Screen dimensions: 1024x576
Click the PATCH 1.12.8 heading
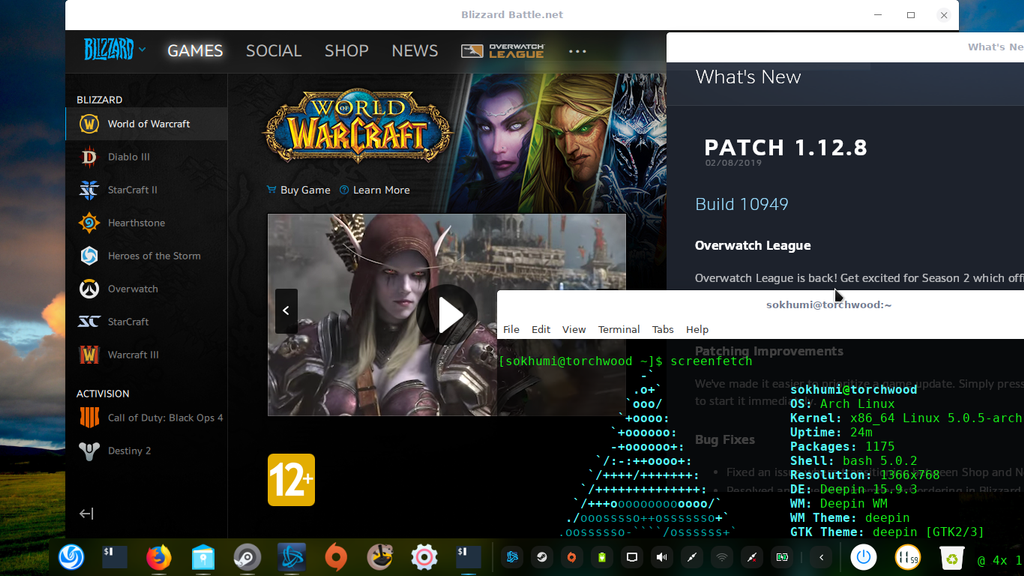[x=786, y=148]
